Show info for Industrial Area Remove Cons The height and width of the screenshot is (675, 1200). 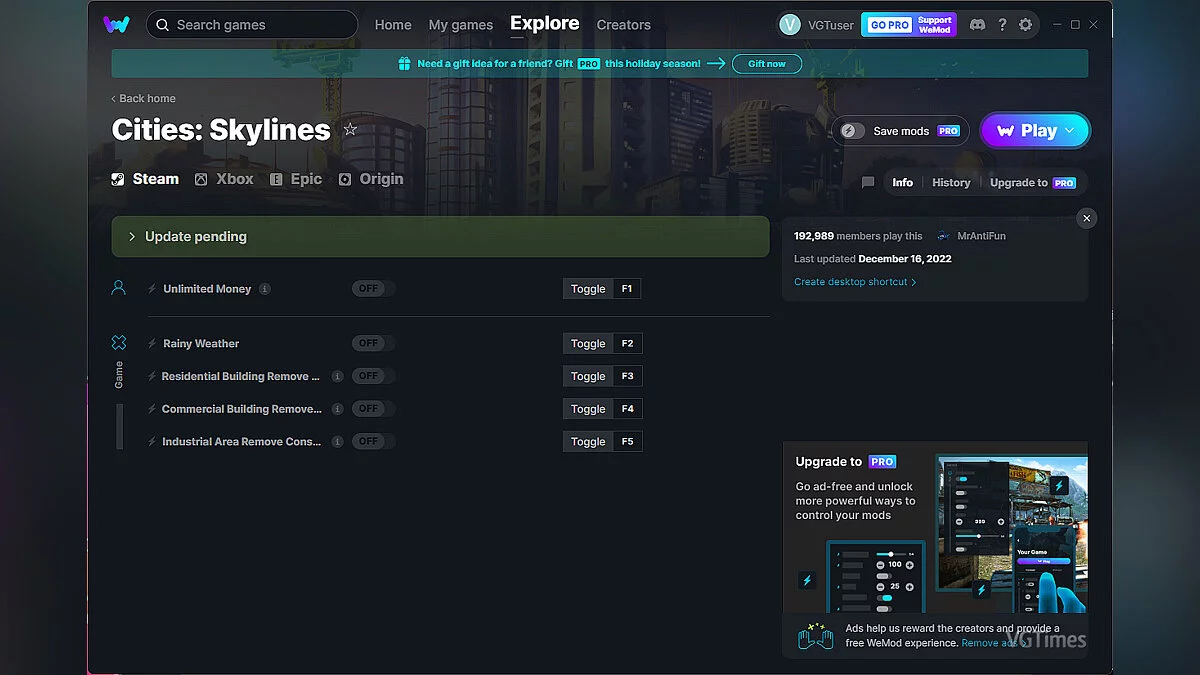[337, 442]
